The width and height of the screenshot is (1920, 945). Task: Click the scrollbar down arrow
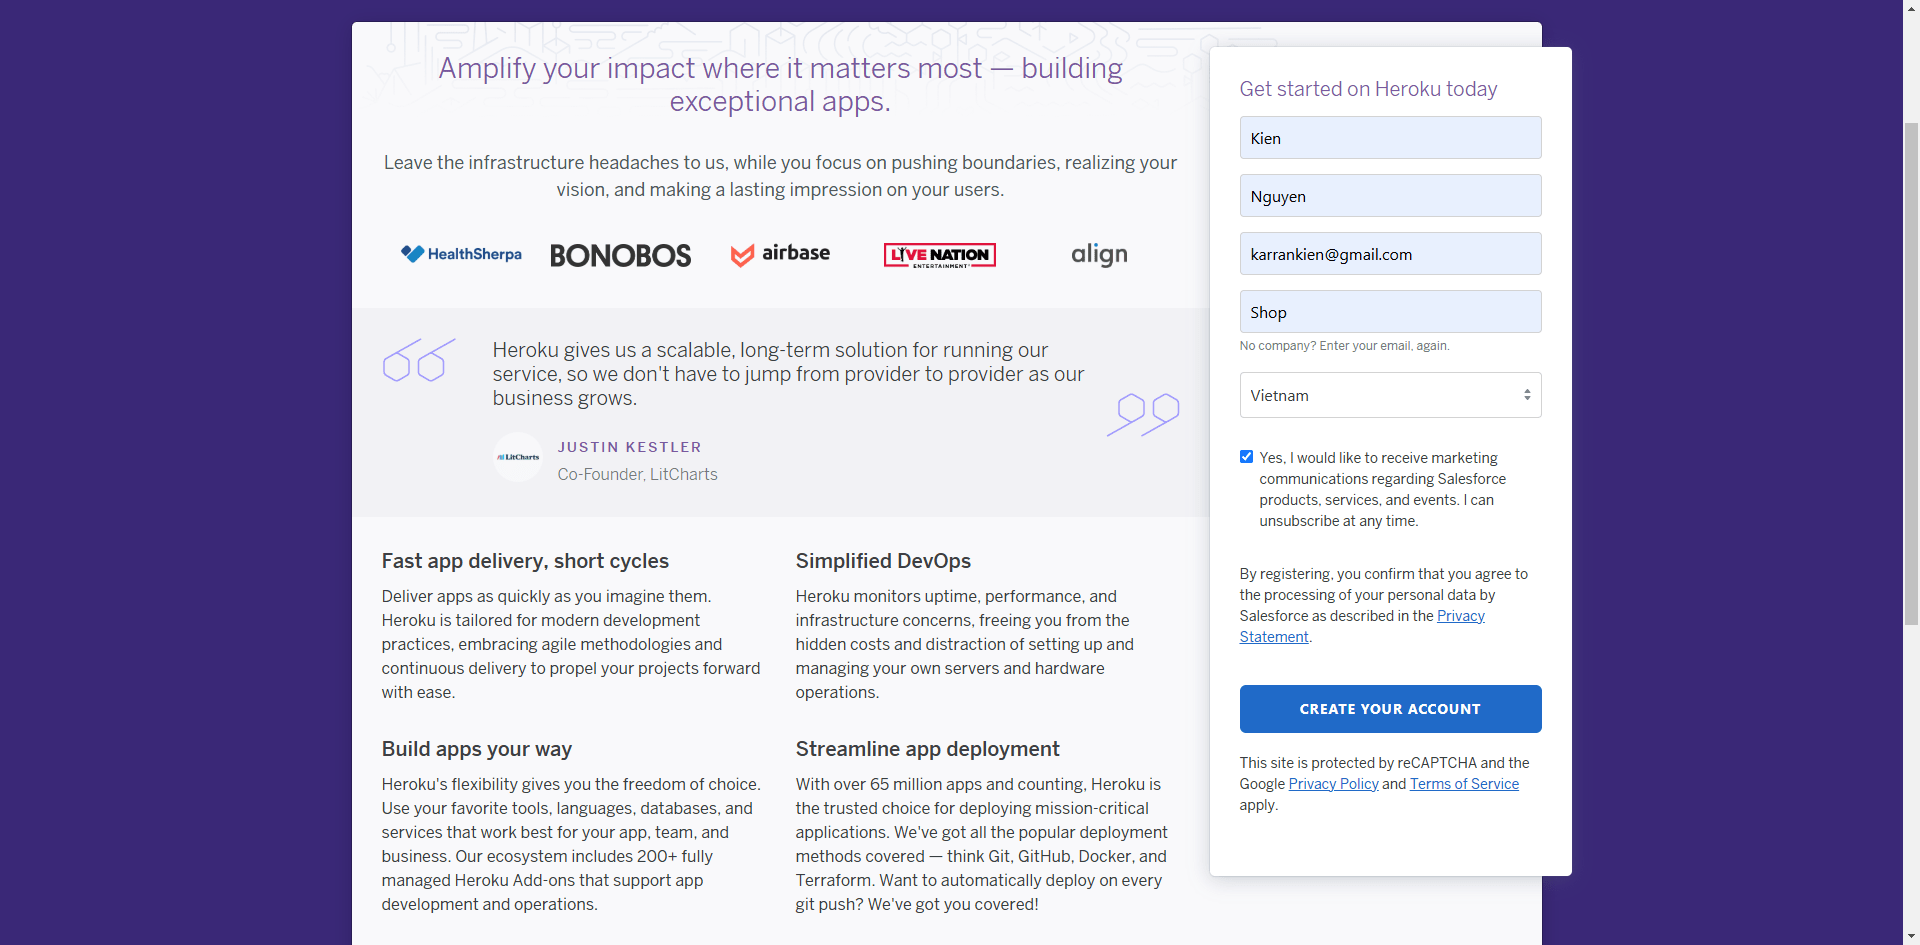1911,936
